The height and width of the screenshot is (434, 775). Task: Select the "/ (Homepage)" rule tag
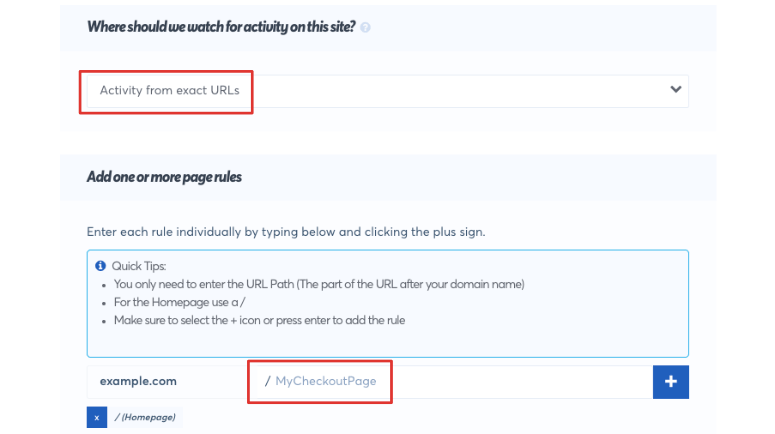[x=145, y=417]
